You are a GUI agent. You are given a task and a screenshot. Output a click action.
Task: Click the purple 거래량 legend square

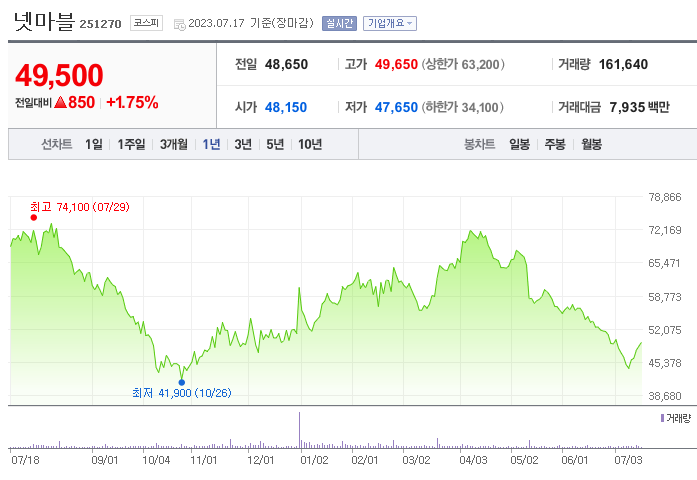pyautogui.click(x=662, y=418)
